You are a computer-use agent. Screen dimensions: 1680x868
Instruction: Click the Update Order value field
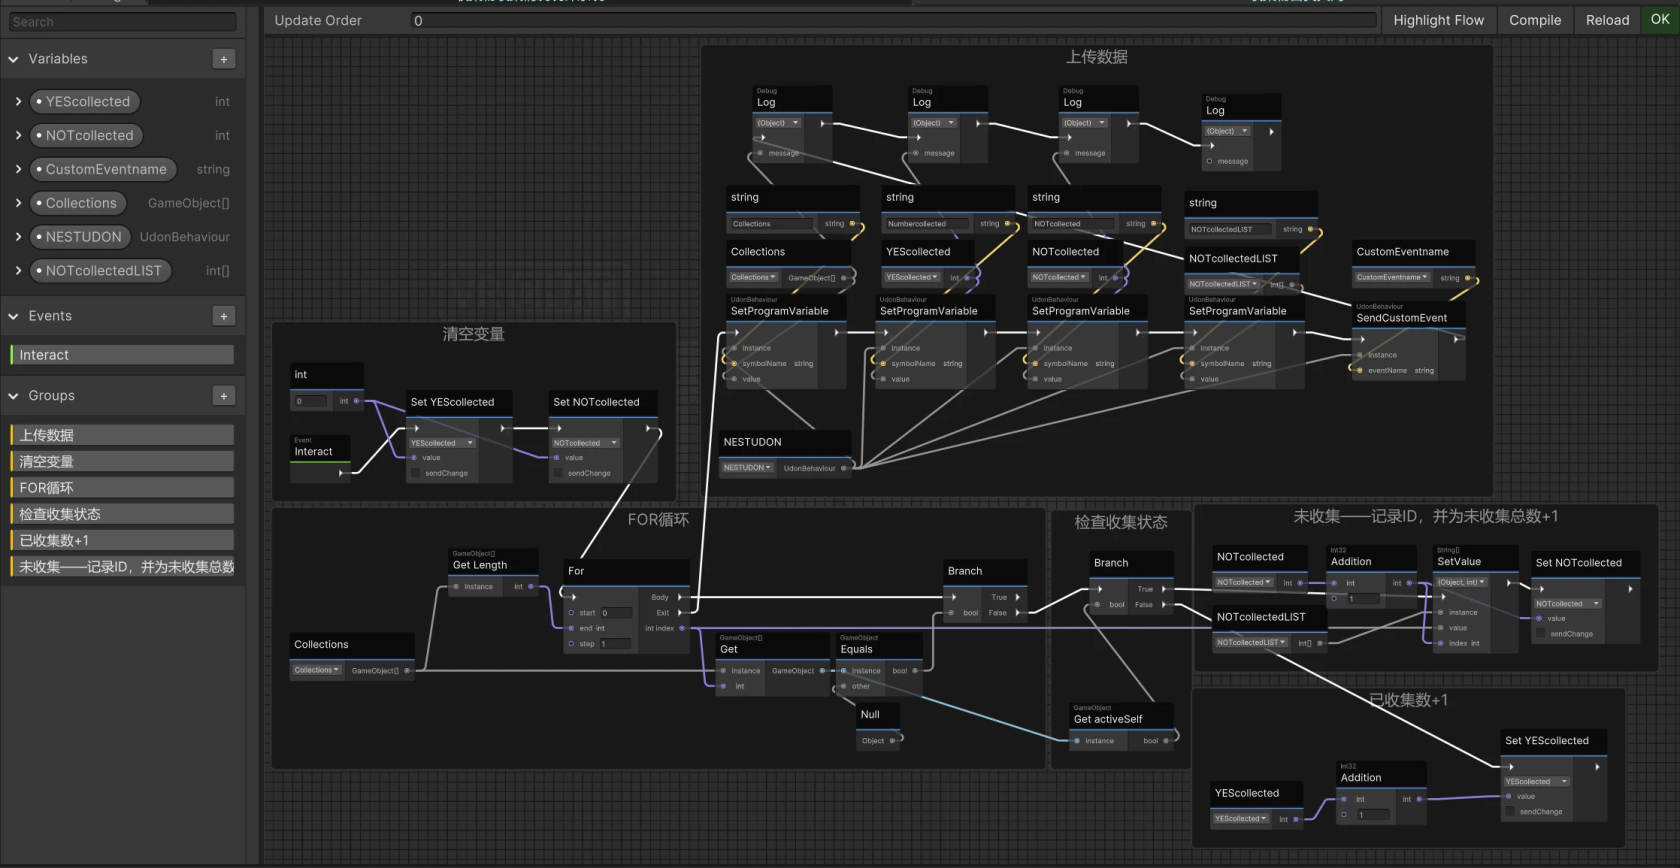point(893,20)
